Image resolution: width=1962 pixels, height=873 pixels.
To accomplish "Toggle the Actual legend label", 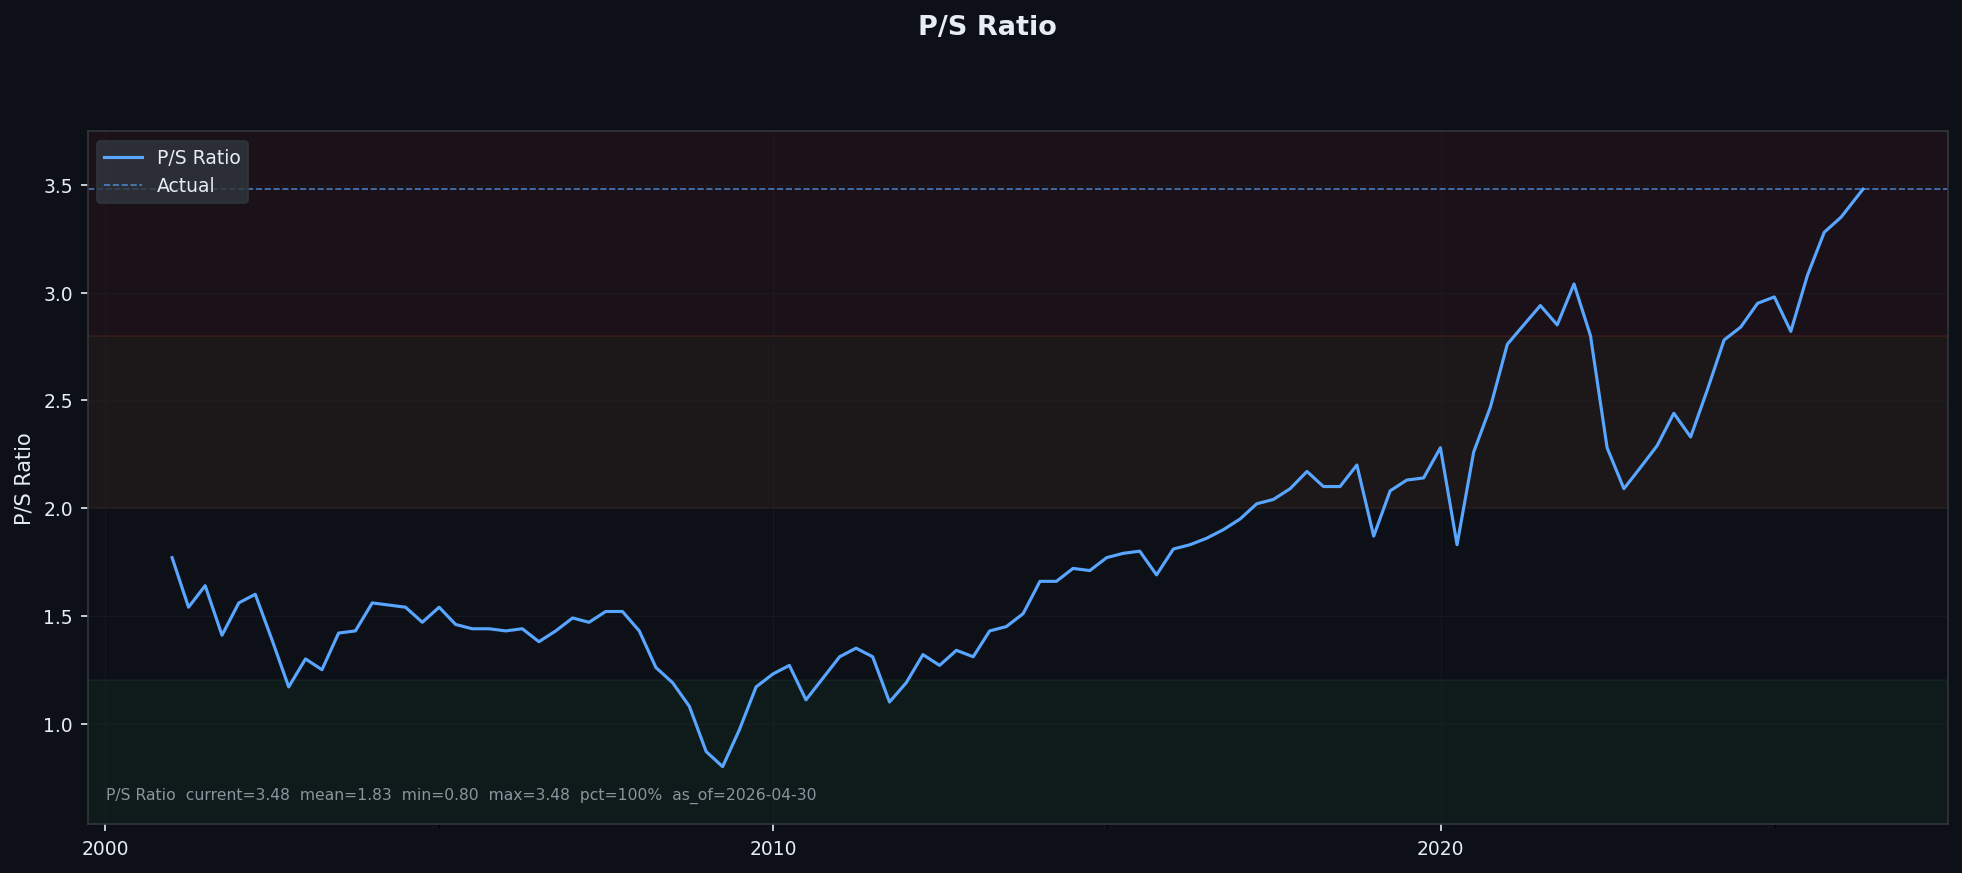I will point(185,186).
